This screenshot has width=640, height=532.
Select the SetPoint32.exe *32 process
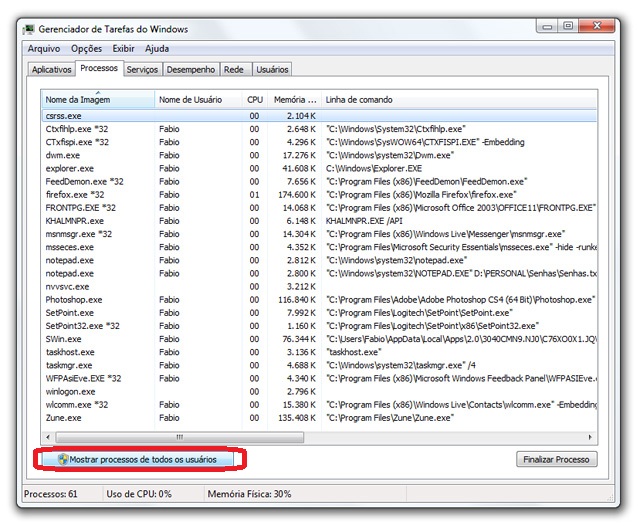(x=319, y=326)
